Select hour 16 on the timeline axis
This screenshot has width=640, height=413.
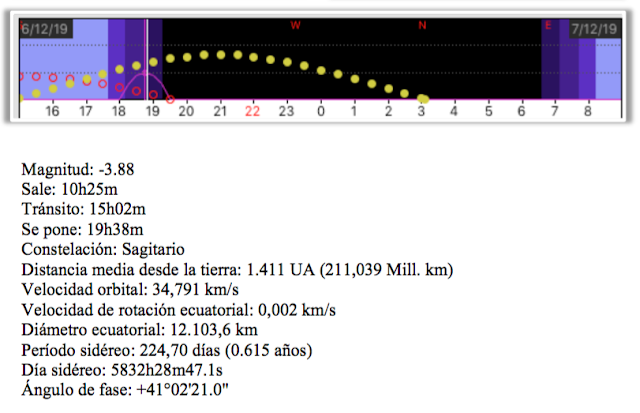[52, 111]
